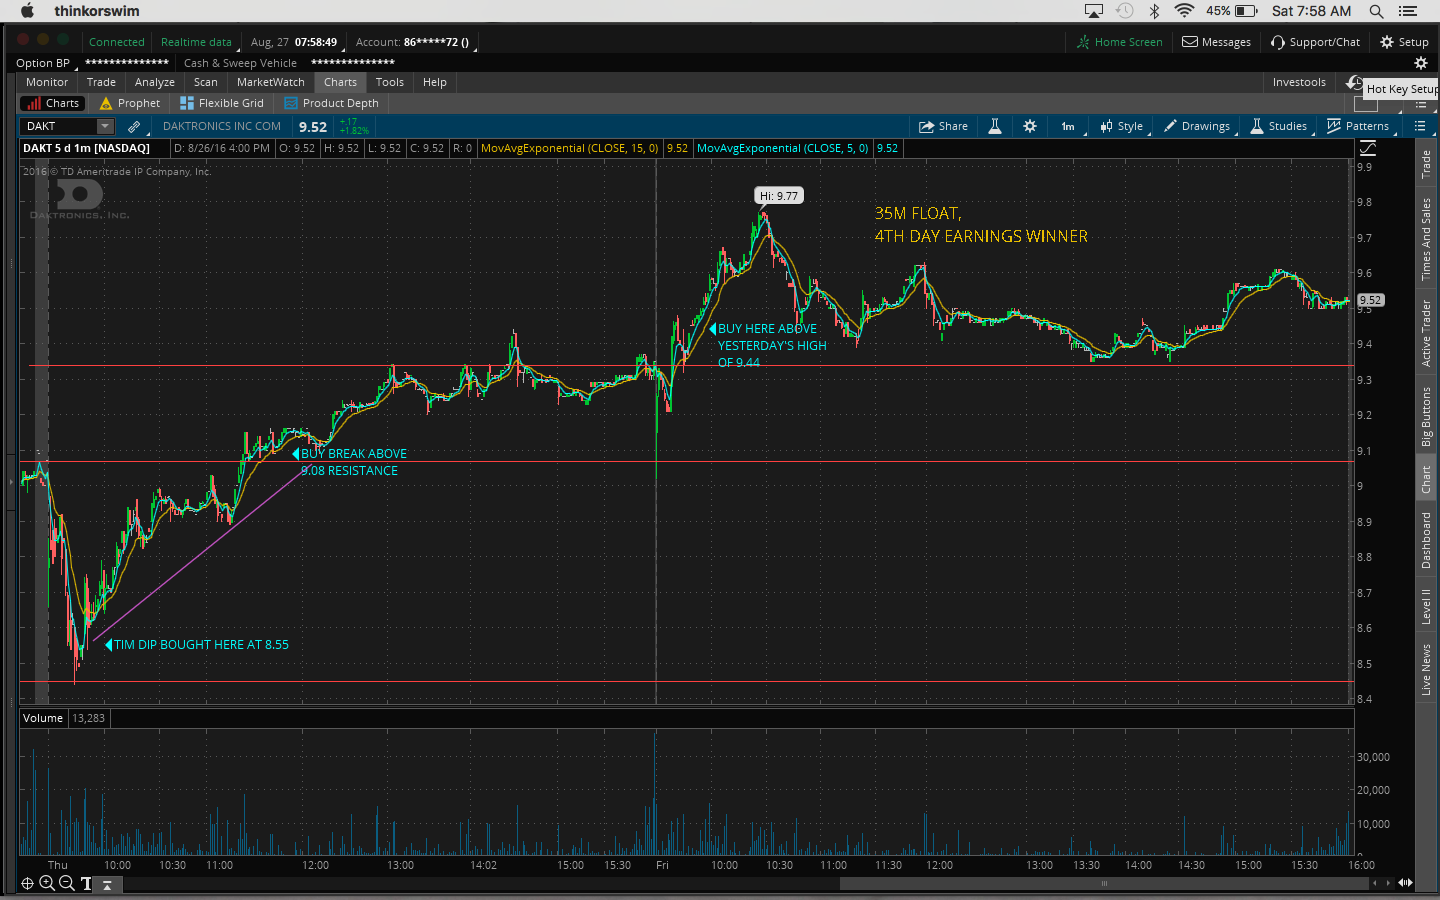This screenshot has height=900, width=1440.
Task: Open the Prophet sub-tab
Action: click(x=129, y=103)
